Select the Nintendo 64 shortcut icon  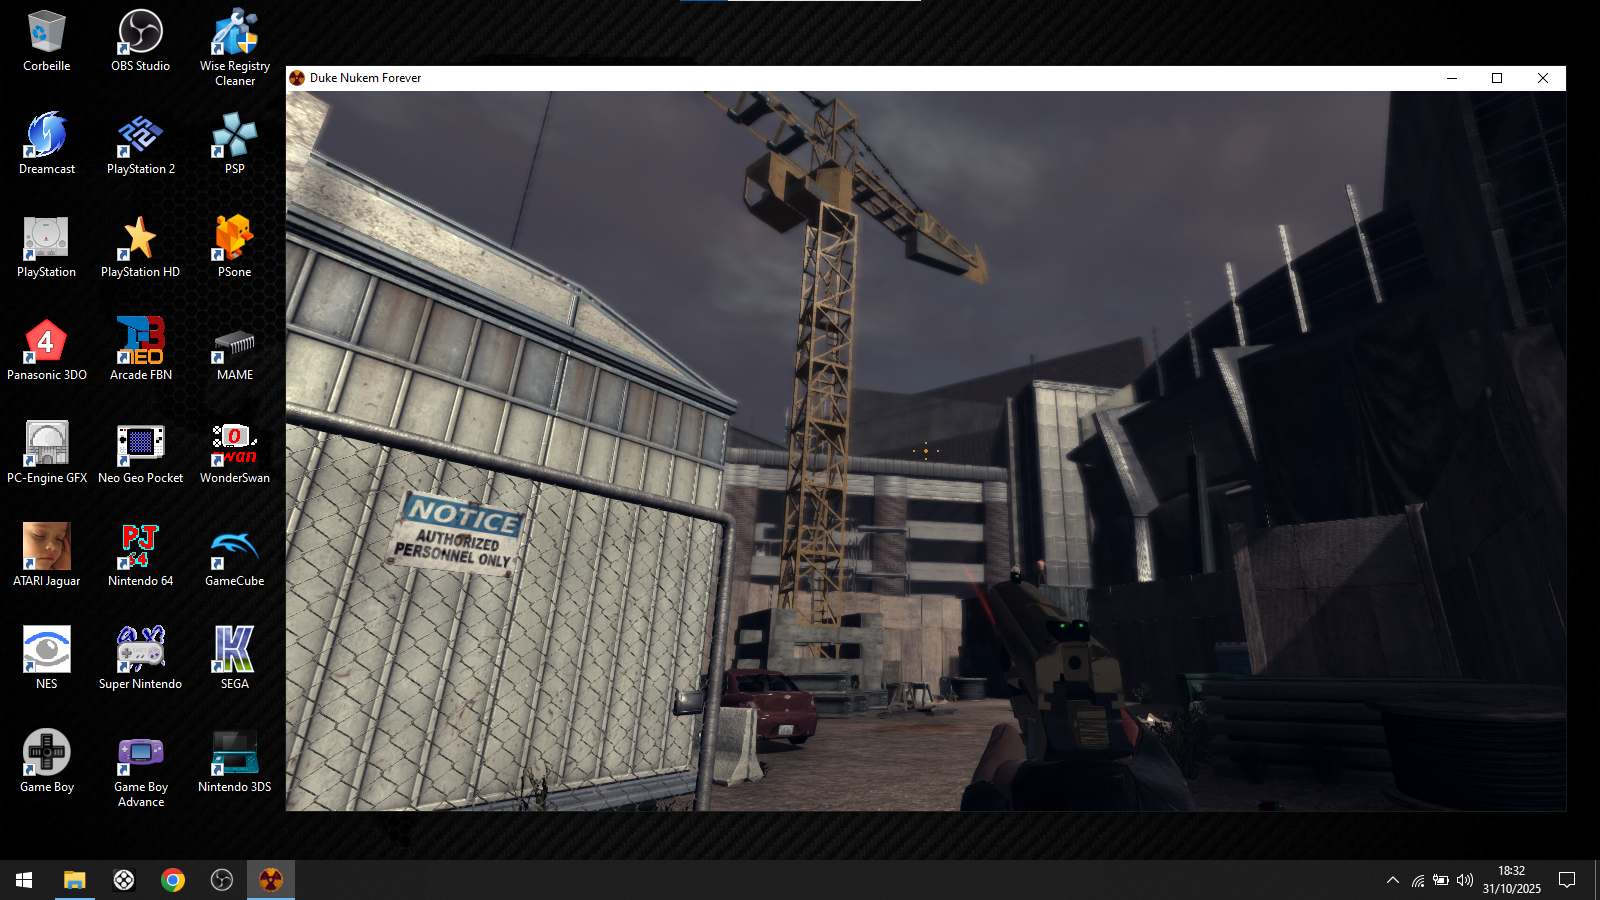140,548
